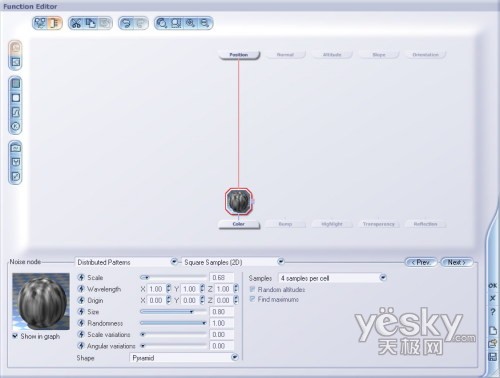This screenshot has width=500, height=378.
Task: Click the Size slider track
Action: pos(173,312)
